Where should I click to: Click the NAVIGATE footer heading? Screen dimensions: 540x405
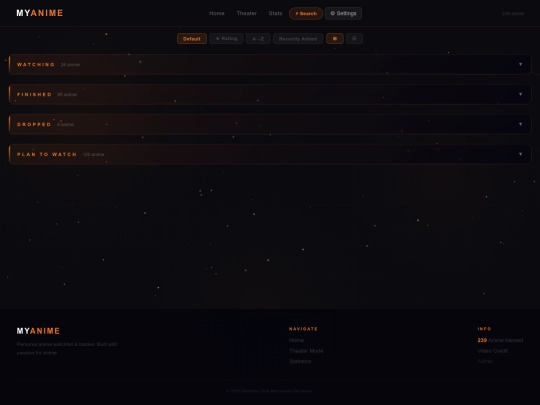[x=303, y=329]
